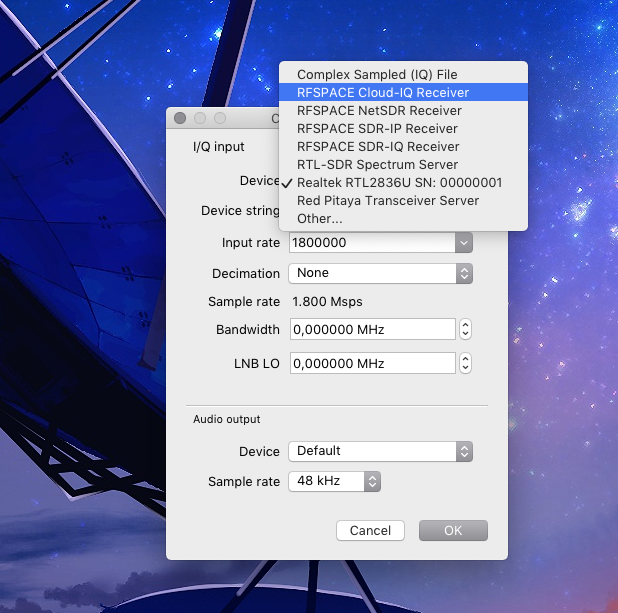Choose RTL-SDR Spectrum Server device
Screen dimensions: 618x613
(x=403, y=164)
